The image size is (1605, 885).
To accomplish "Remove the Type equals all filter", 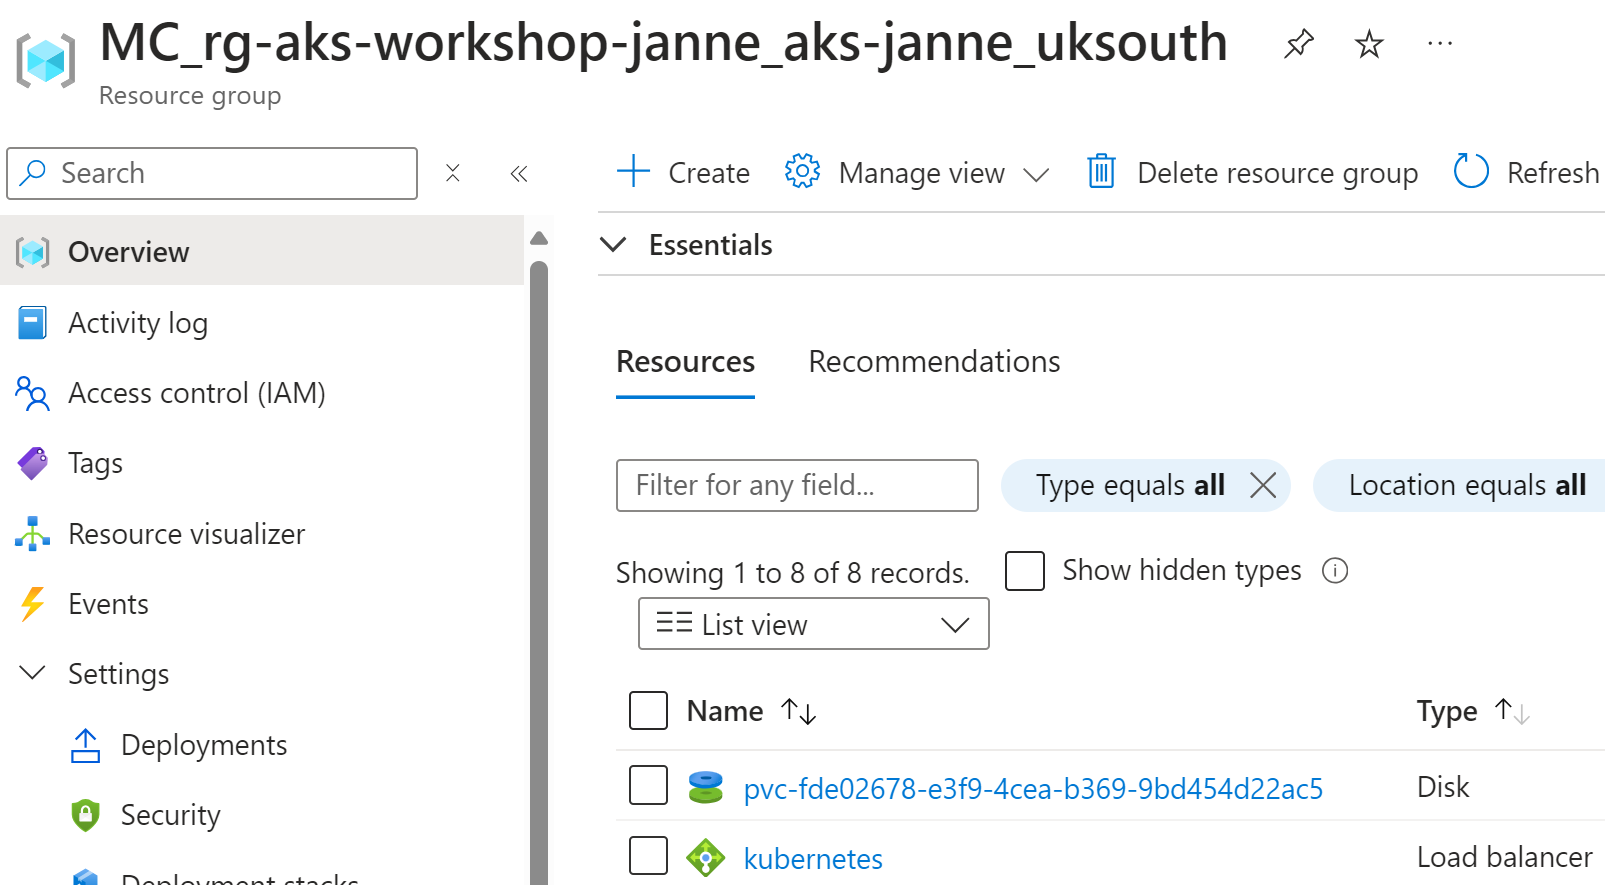I will (1263, 485).
